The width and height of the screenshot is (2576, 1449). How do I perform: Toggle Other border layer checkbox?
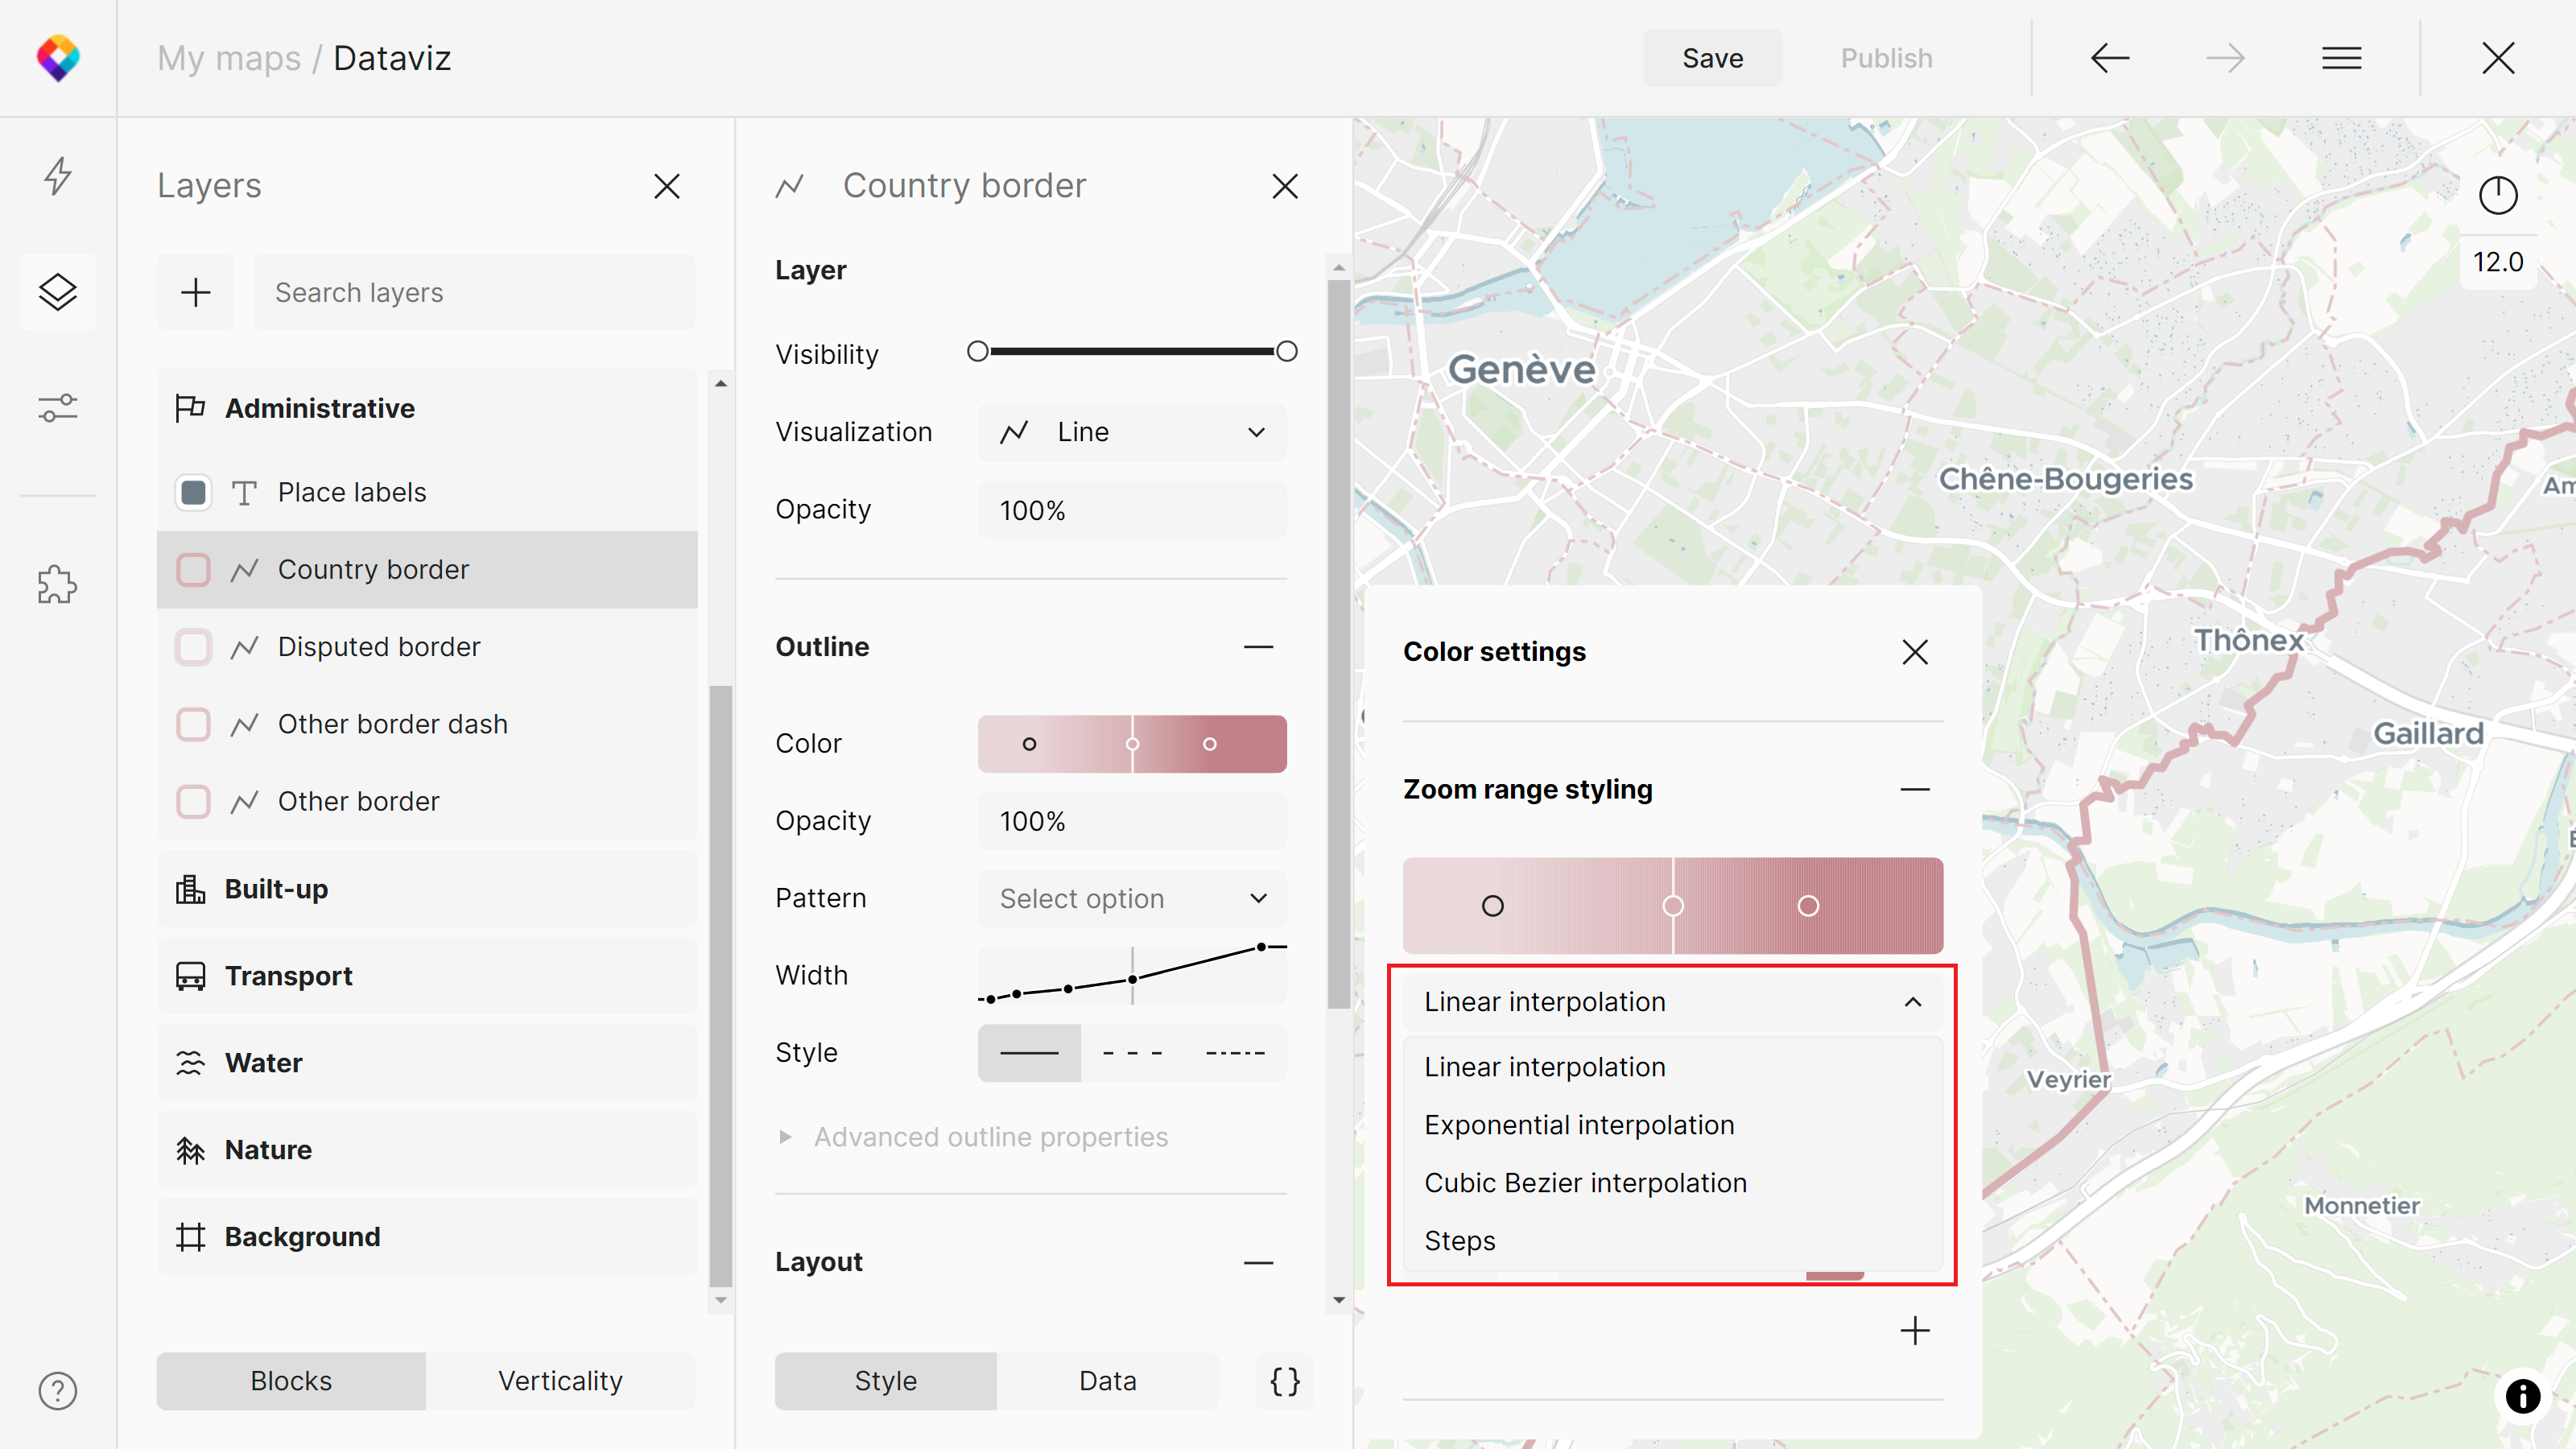(193, 801)
